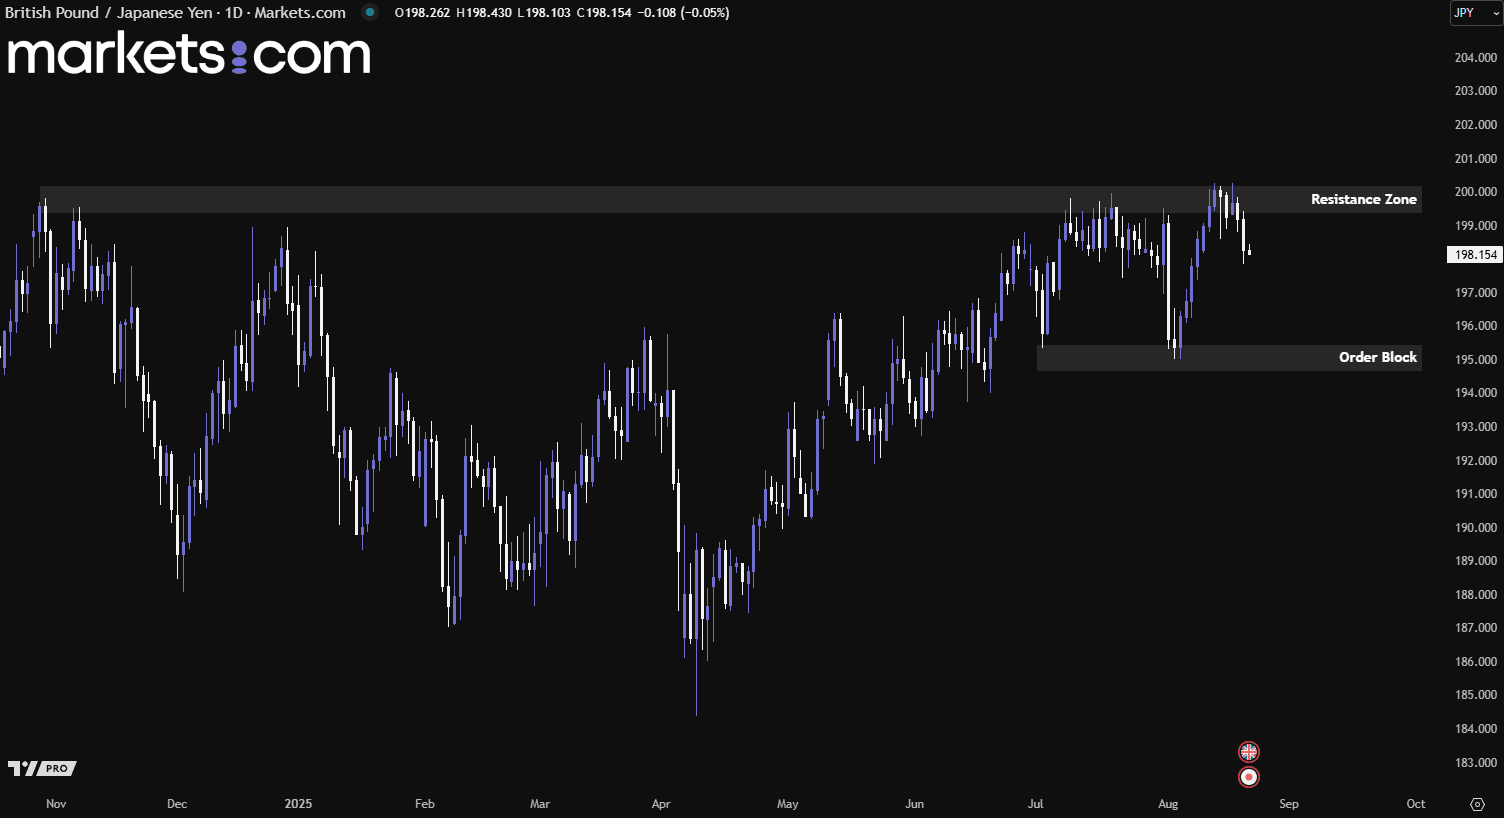Image resolution: width=1504 pixels, height=818 pixels.
Task: Click the current price tag 198.154
Action: point(1475,255)
